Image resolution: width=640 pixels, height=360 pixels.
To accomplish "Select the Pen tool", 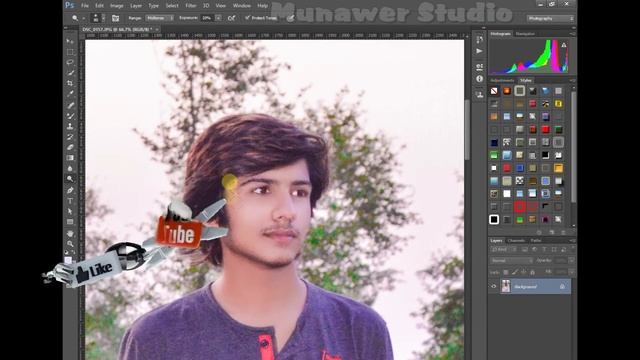I will [x=70, y=190].
